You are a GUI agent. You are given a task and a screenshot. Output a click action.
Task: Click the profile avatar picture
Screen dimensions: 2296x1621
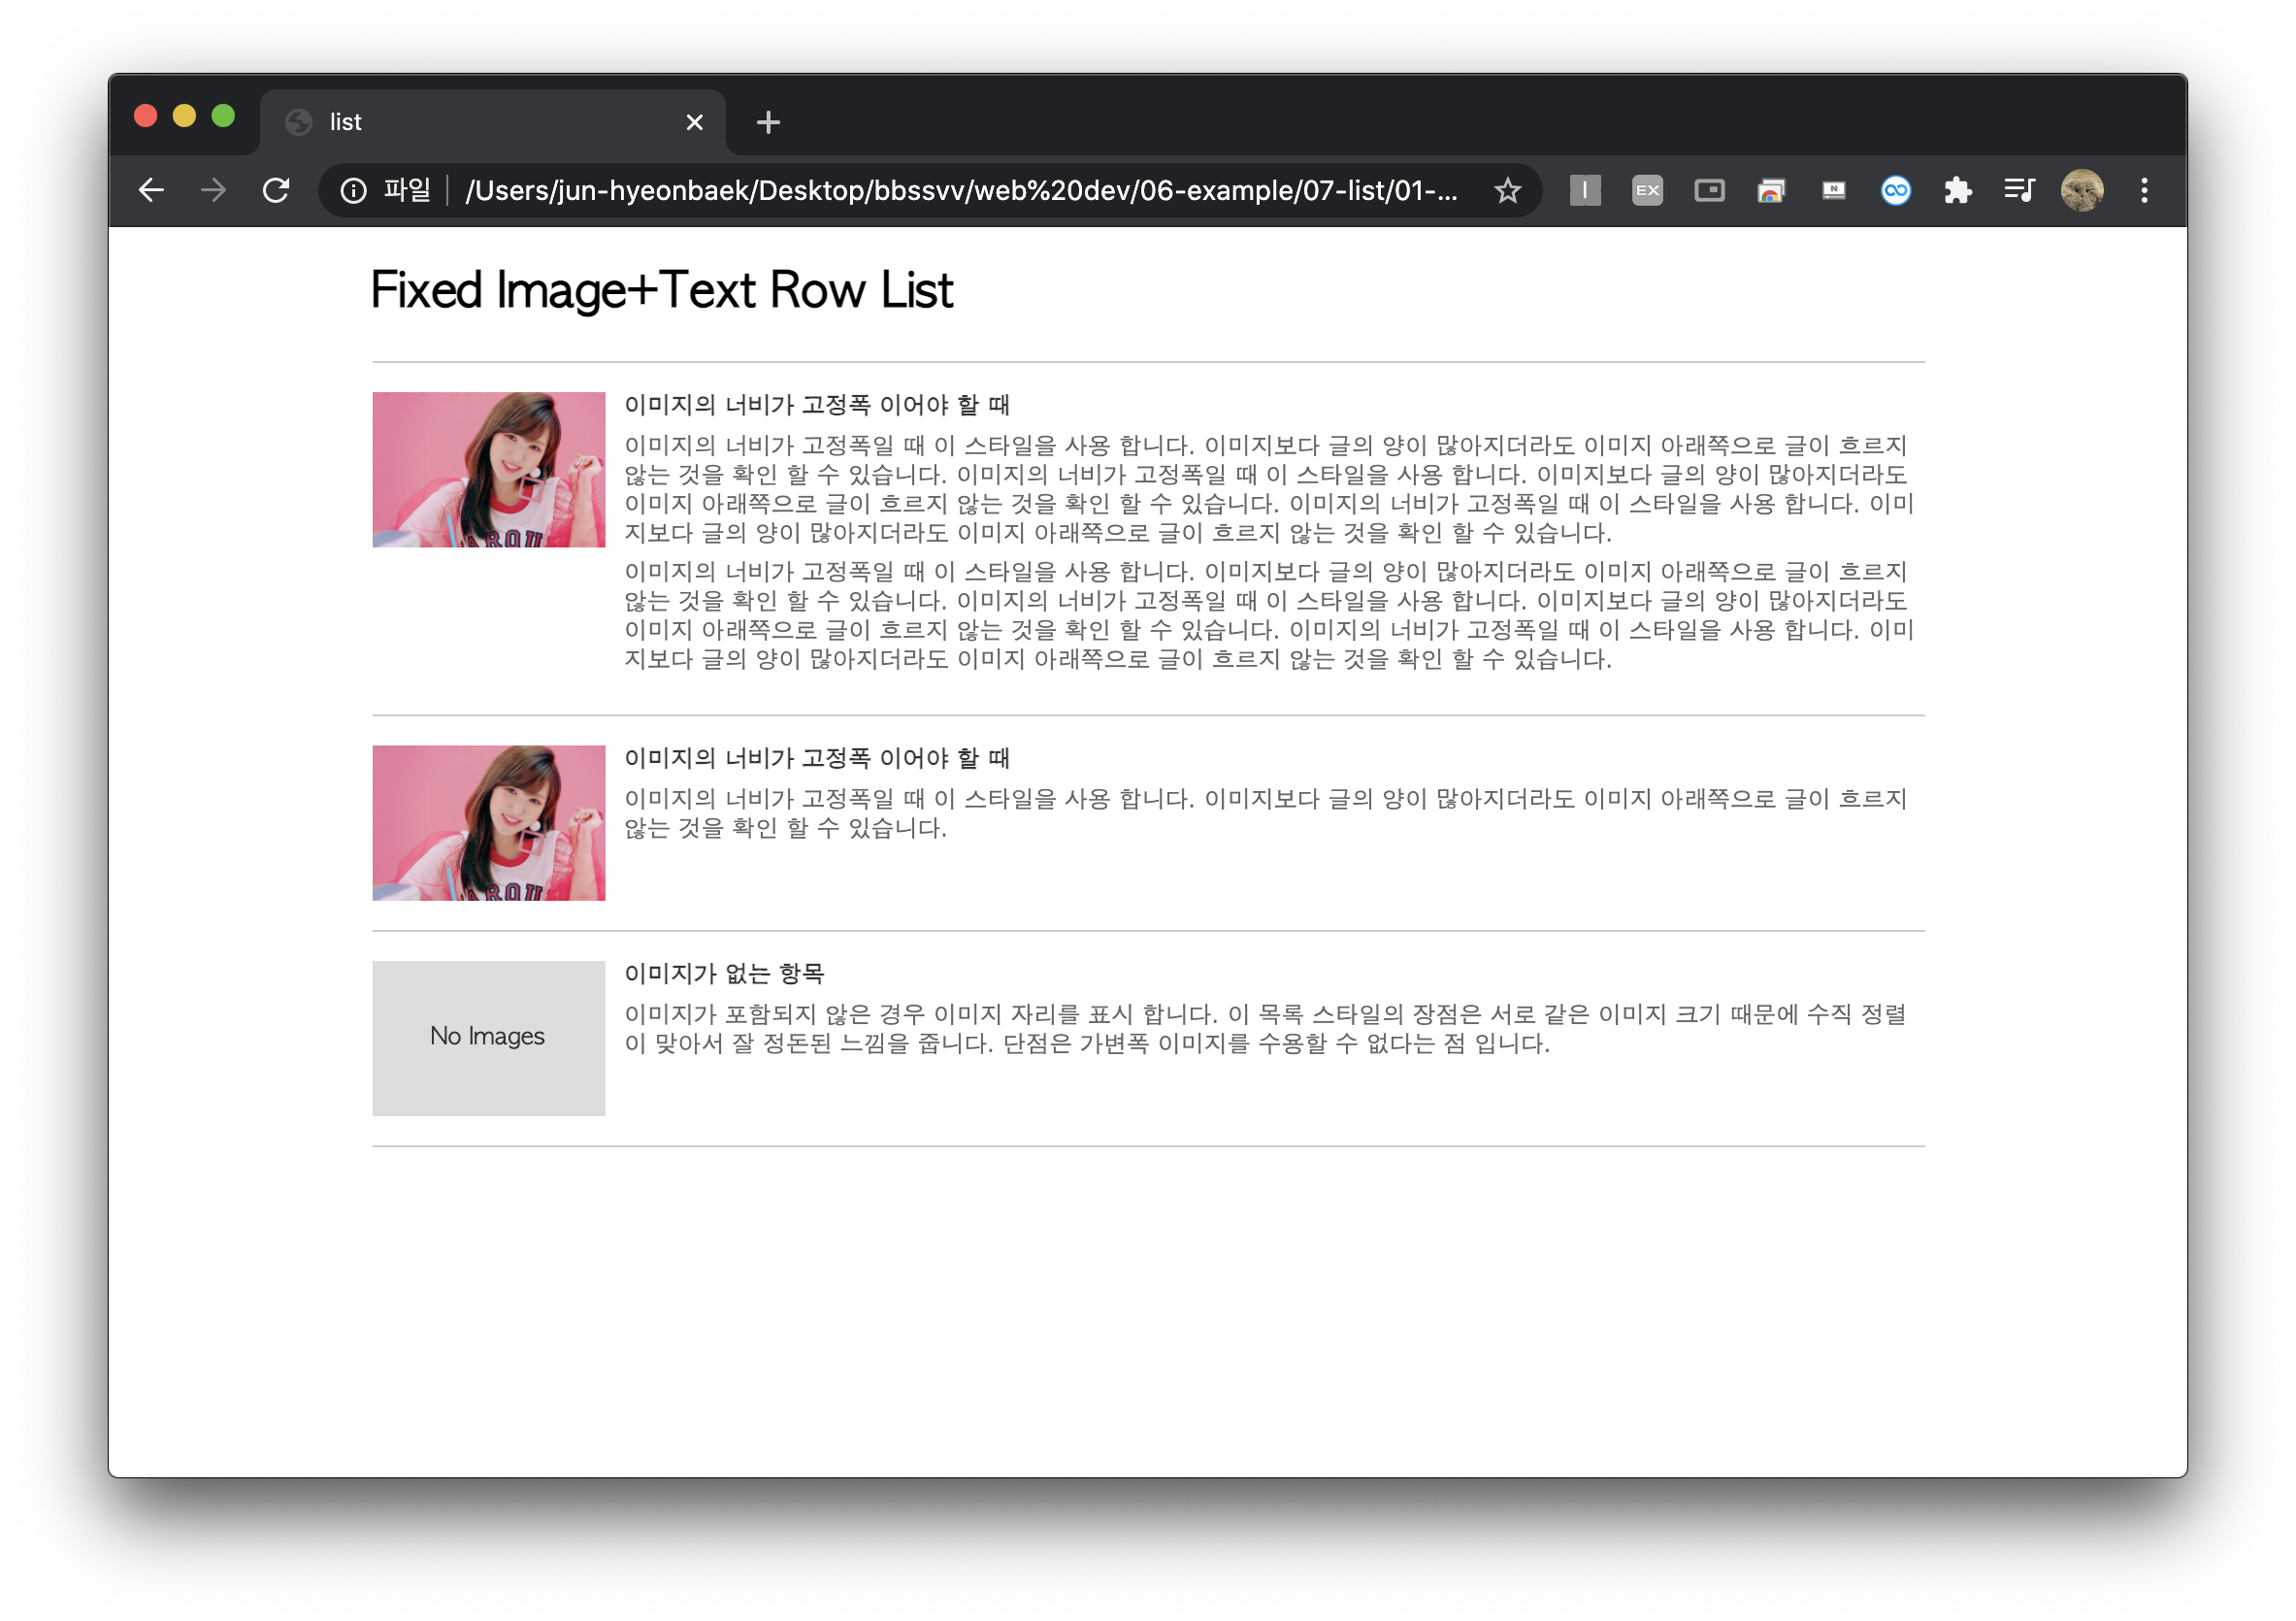[2082, 190]
